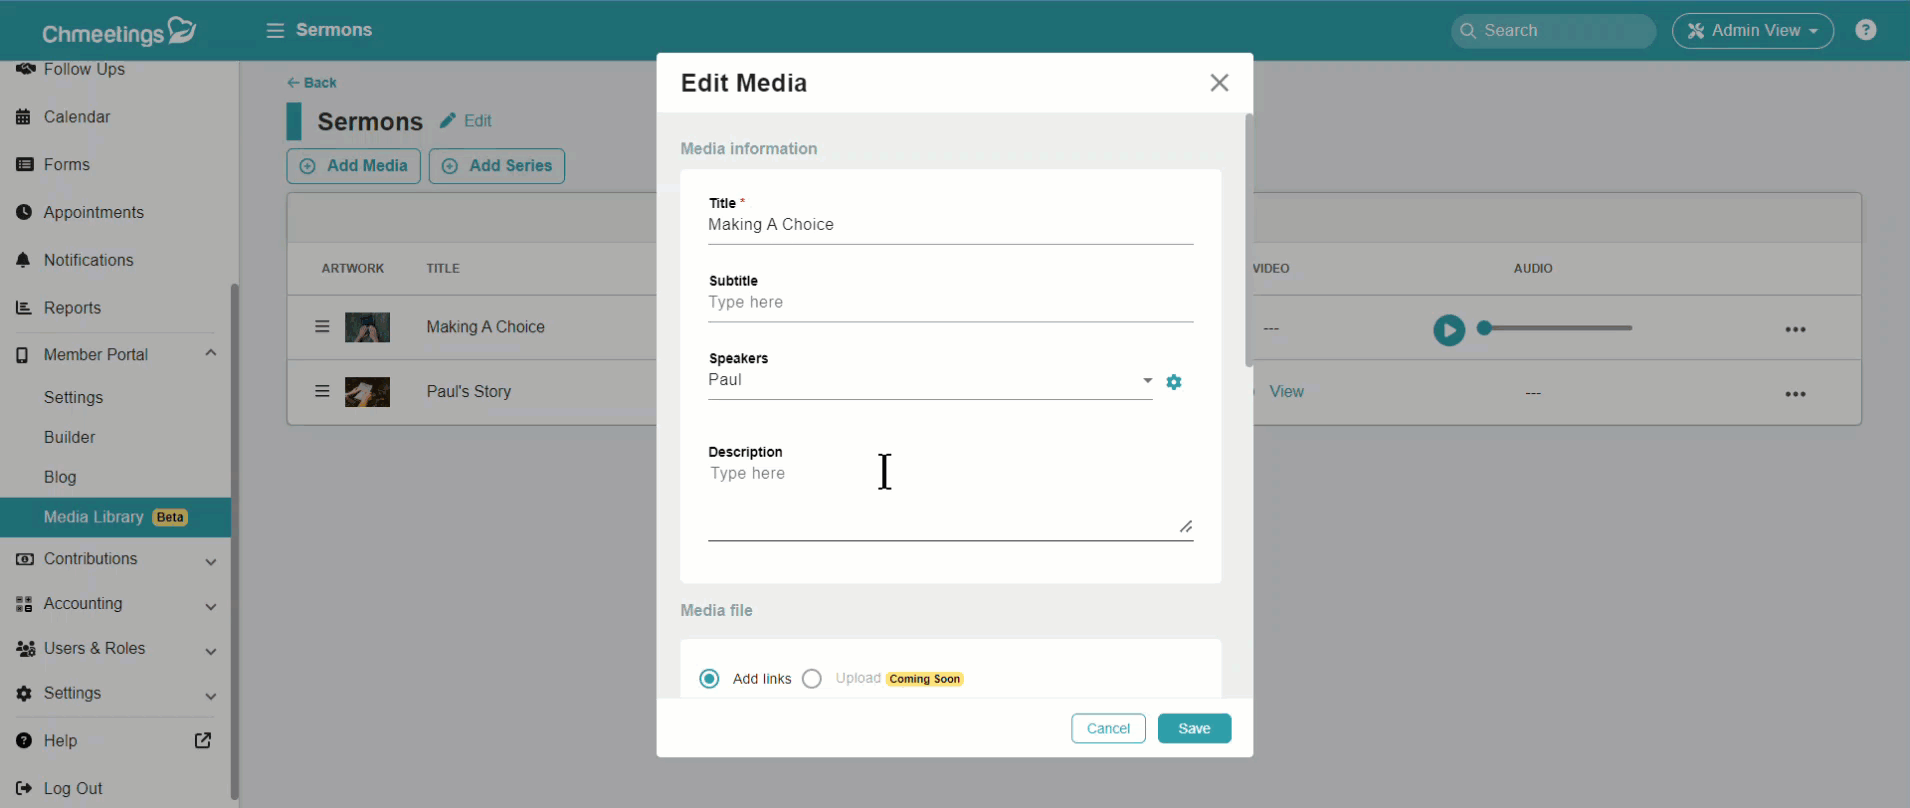Select the Upload radio button
The height and width of the screenshot is (808, 1910).
point(812,679)
